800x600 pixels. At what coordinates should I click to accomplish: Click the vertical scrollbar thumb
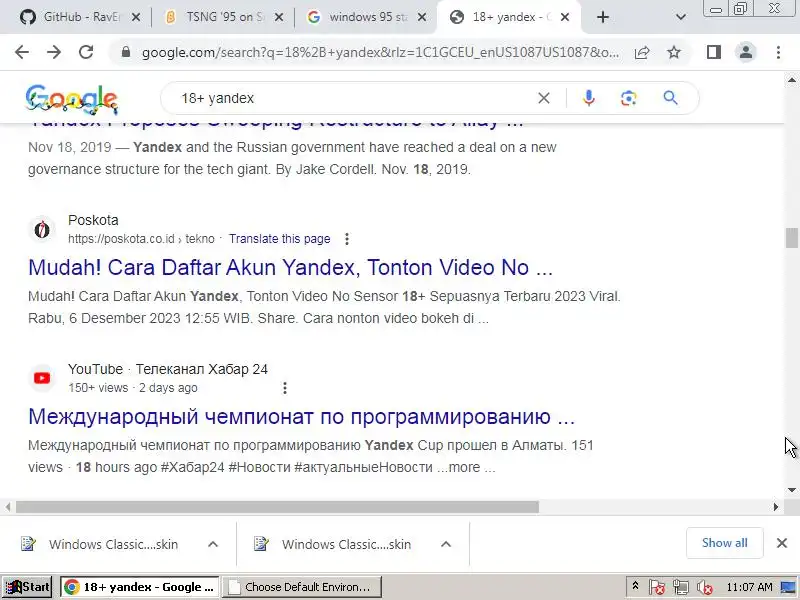pos(791,238)
